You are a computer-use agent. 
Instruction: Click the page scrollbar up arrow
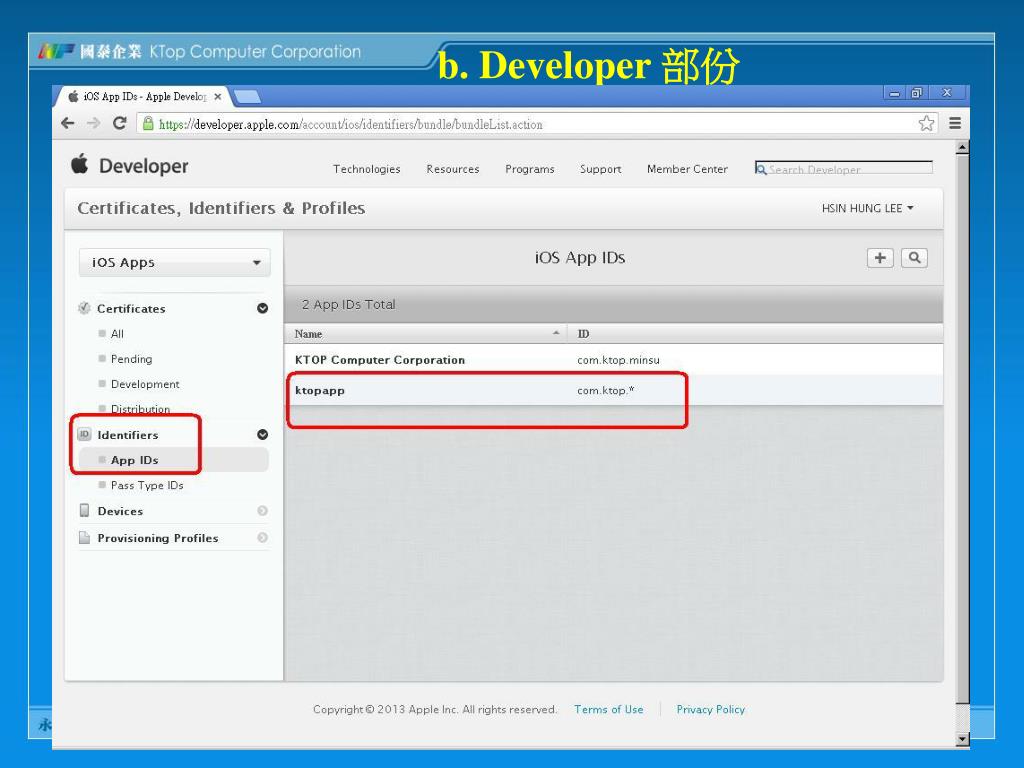coord(962,148)
